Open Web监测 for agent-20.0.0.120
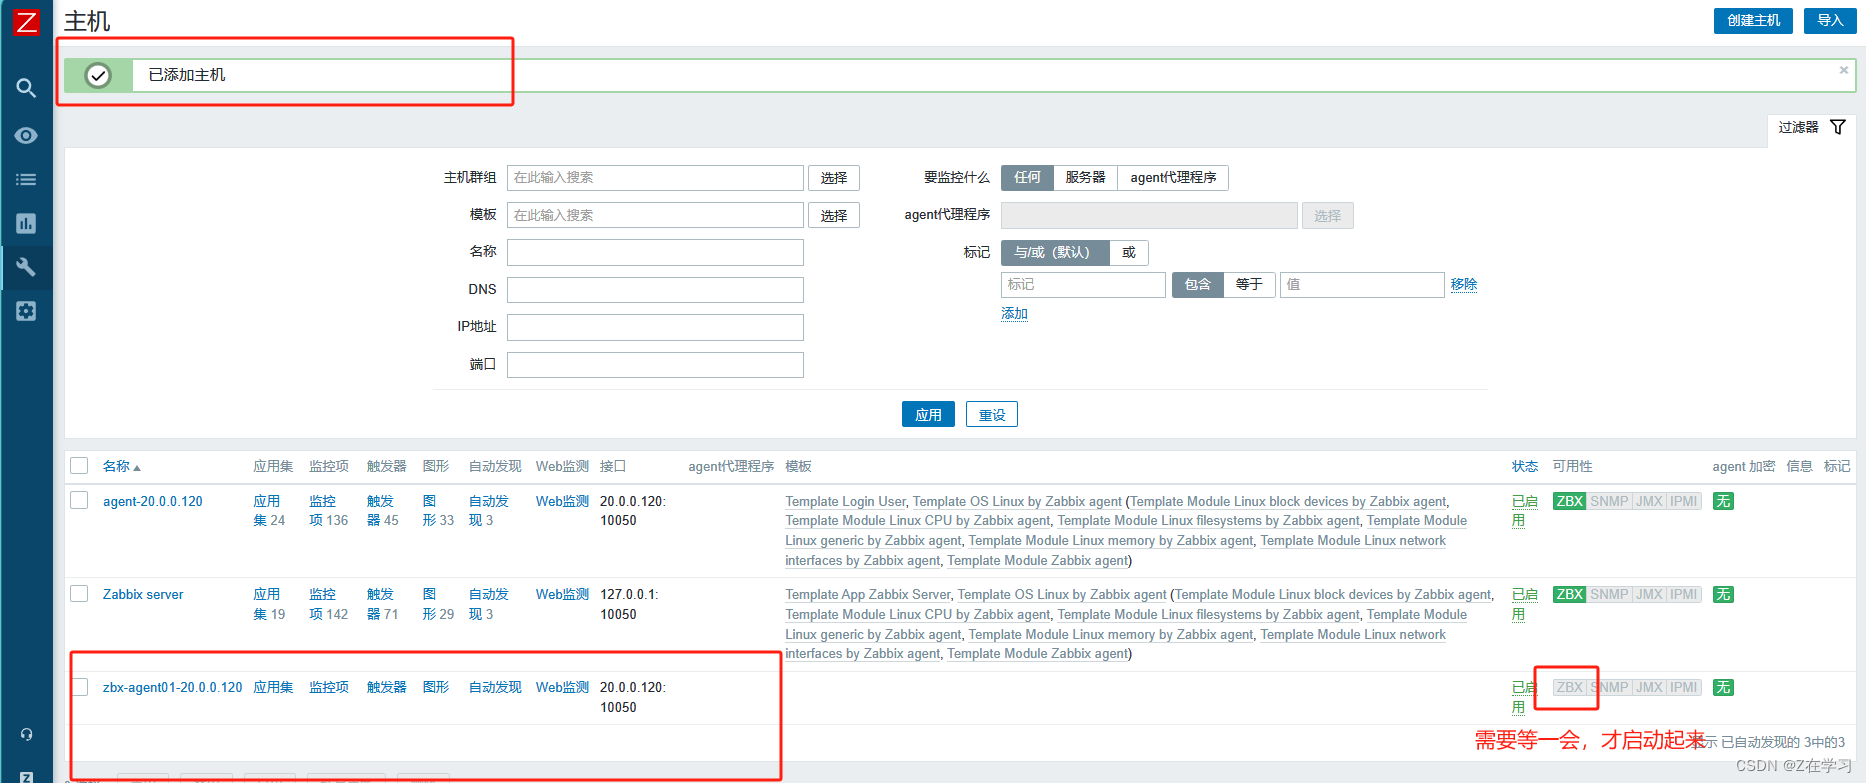This screenshot has height=783, width=1866. pos(562,501)
